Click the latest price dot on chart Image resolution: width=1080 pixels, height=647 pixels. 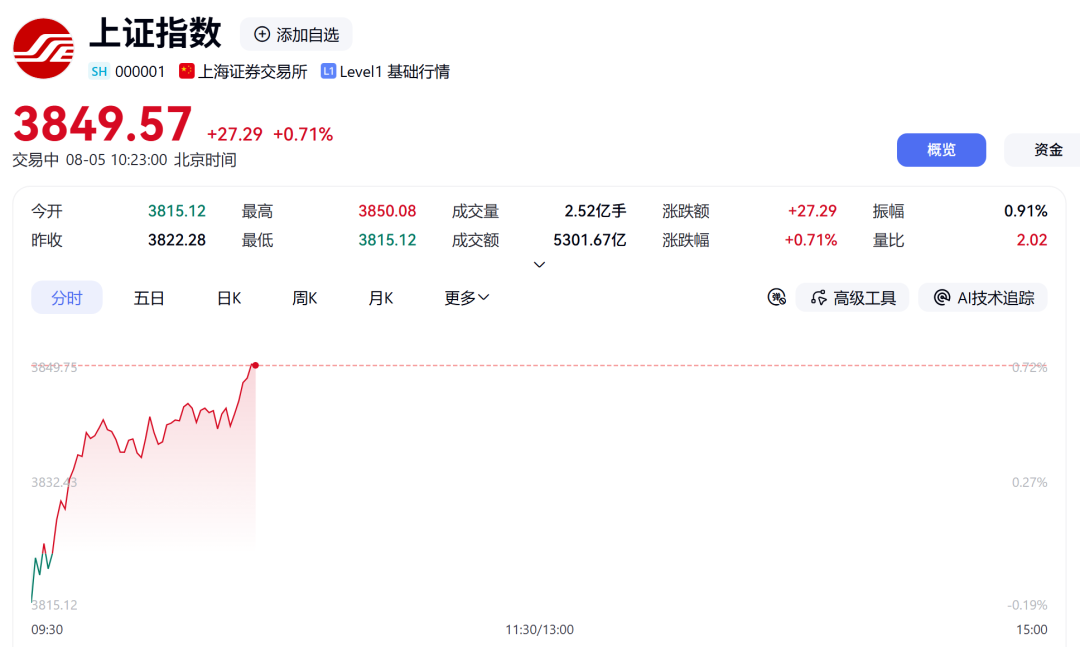click(x=255, y=365)
